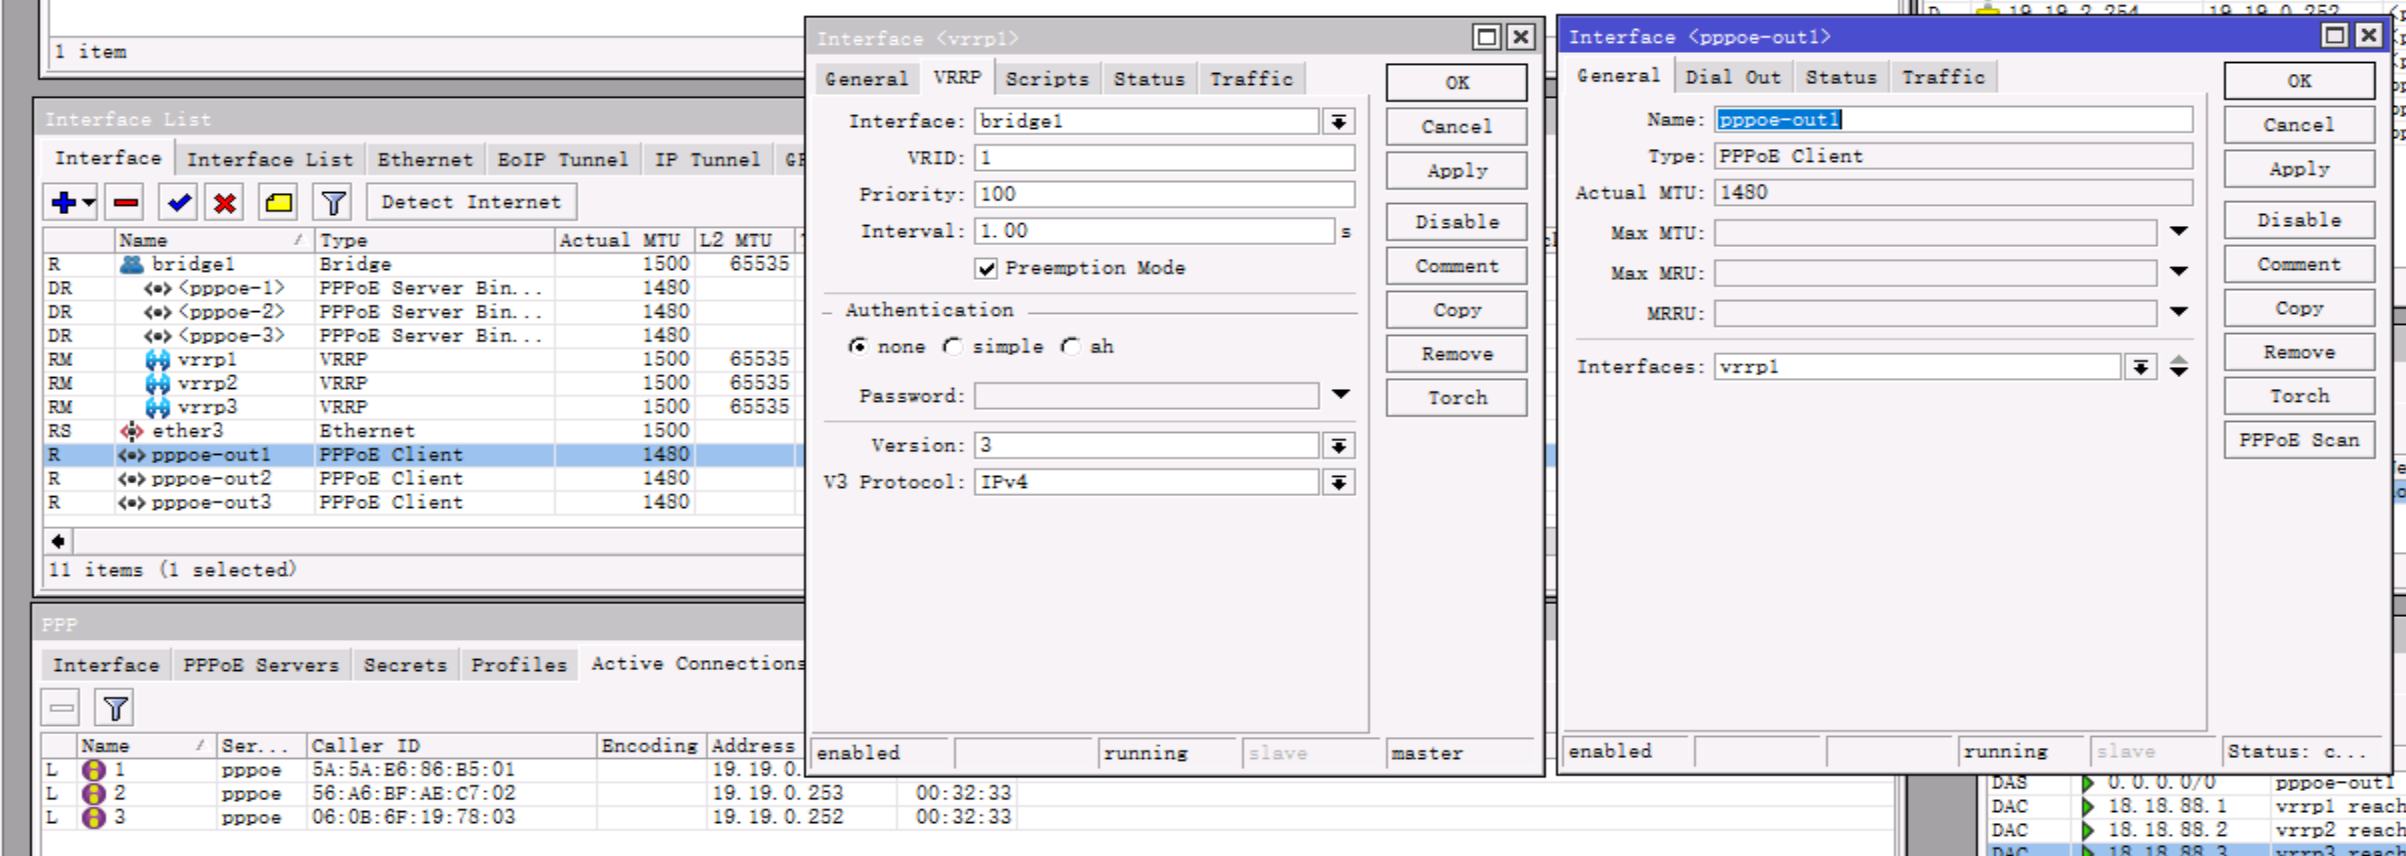Click the Copy button in vrrp1 window
Viewport: 2406px width, 856px height.
point(1456,310)
